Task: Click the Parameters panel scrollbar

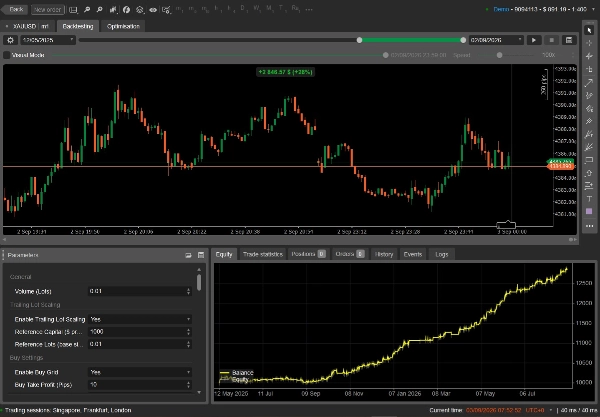Action: point(199,282)
